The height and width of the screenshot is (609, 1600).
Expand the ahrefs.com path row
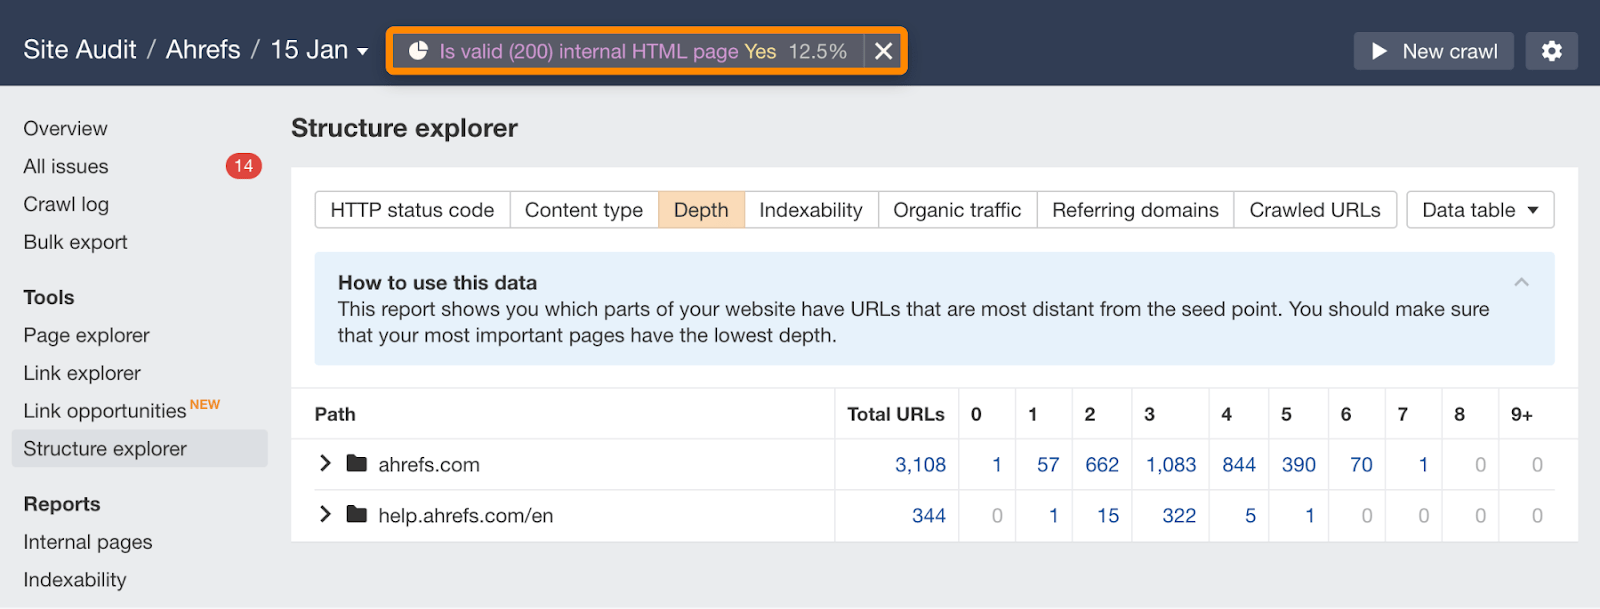click(325, 463)
